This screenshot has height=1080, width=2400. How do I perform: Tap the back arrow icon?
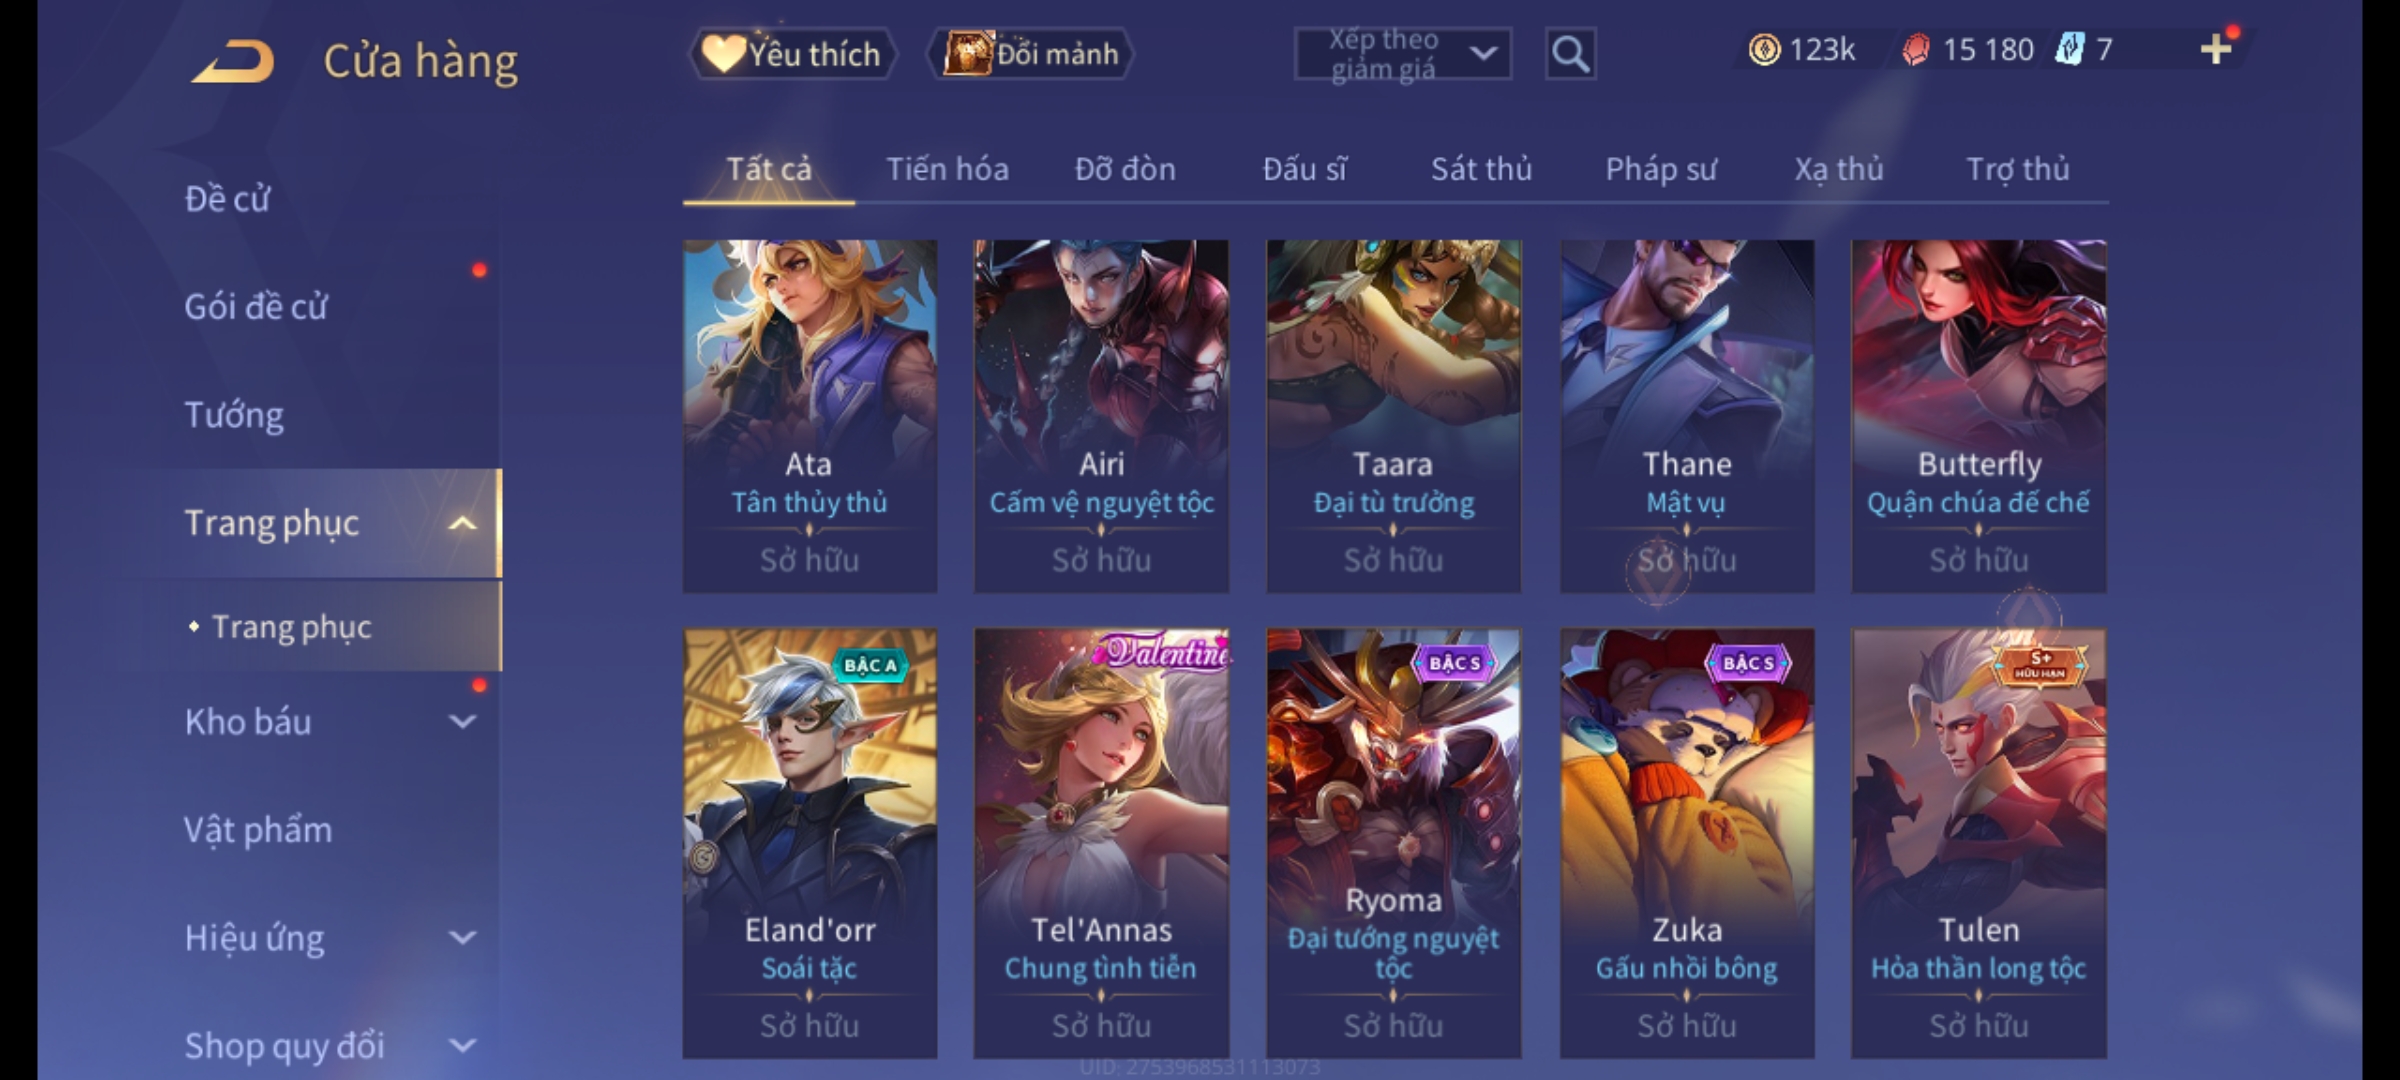(233, 60)
